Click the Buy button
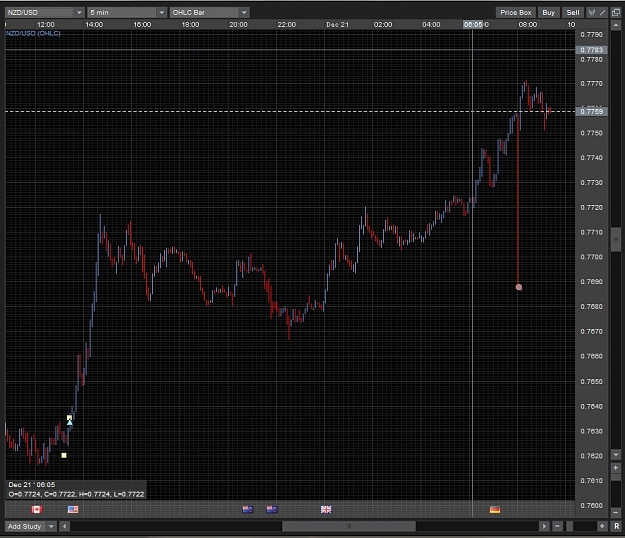 548,12
